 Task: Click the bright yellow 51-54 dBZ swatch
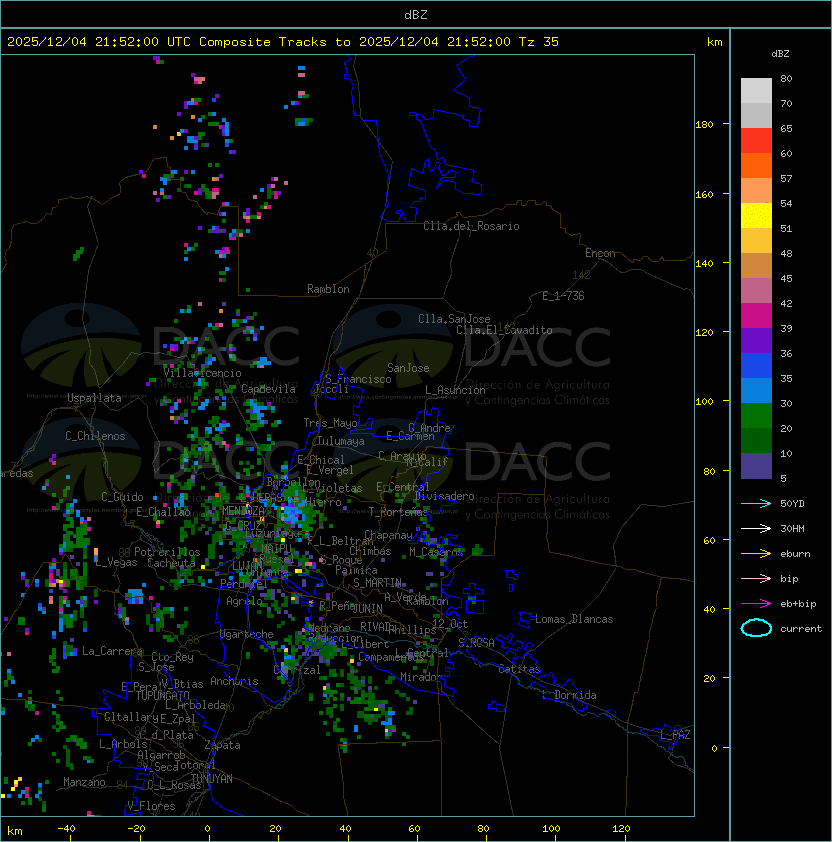click(x=756, y=215)
